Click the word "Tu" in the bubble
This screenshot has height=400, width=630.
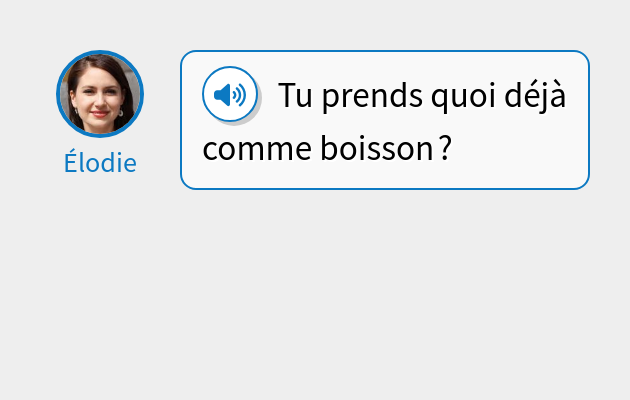tap(296, 96)
